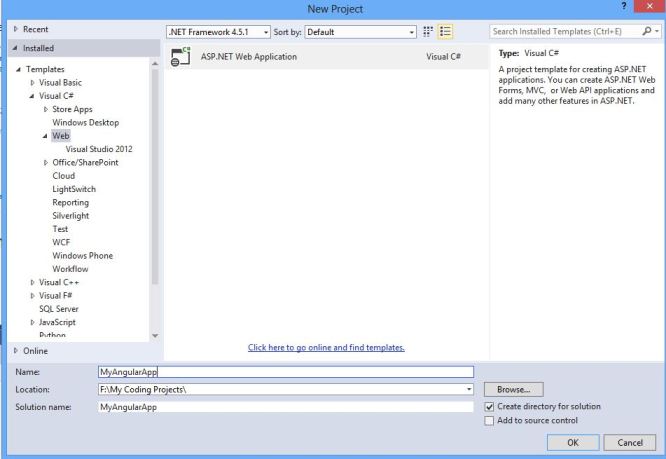The height and width of the screenshot is (459, 666).
Task: Expand the Visual F# node arrow
Action: pyautogui.click(x=32, y=296)
